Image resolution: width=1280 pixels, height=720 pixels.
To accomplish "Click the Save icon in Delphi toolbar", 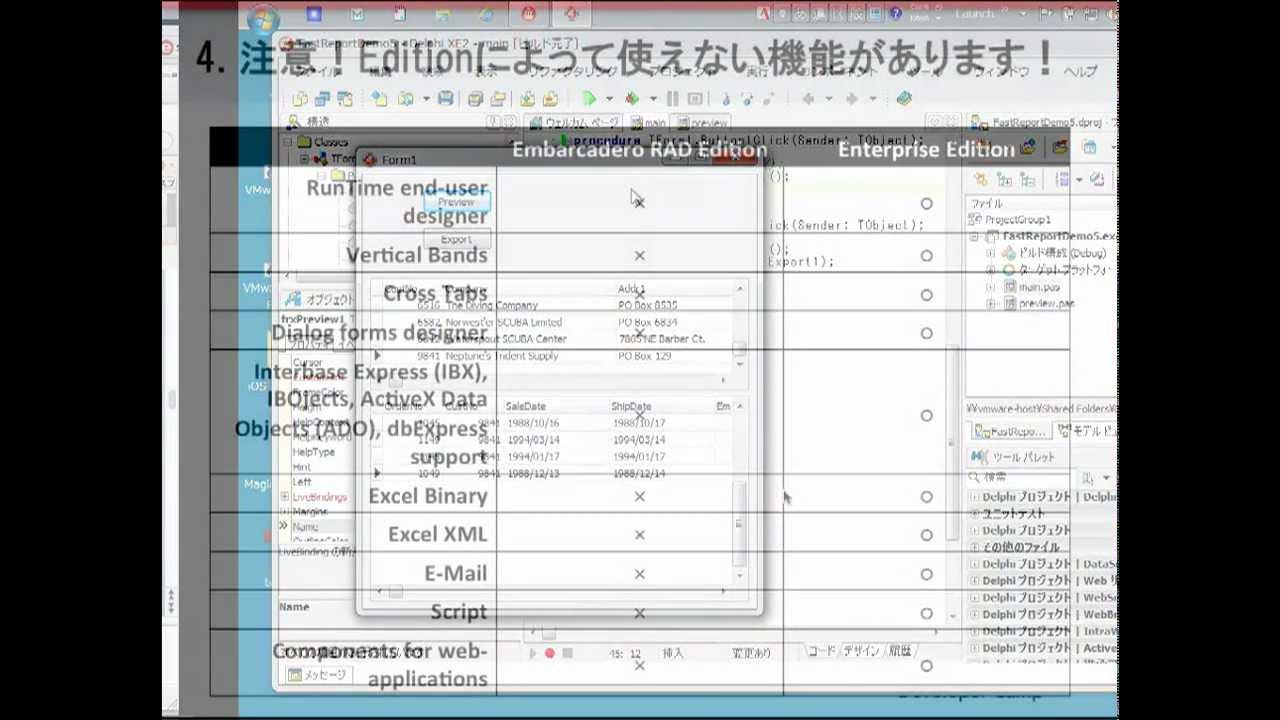I will [446, 99].
